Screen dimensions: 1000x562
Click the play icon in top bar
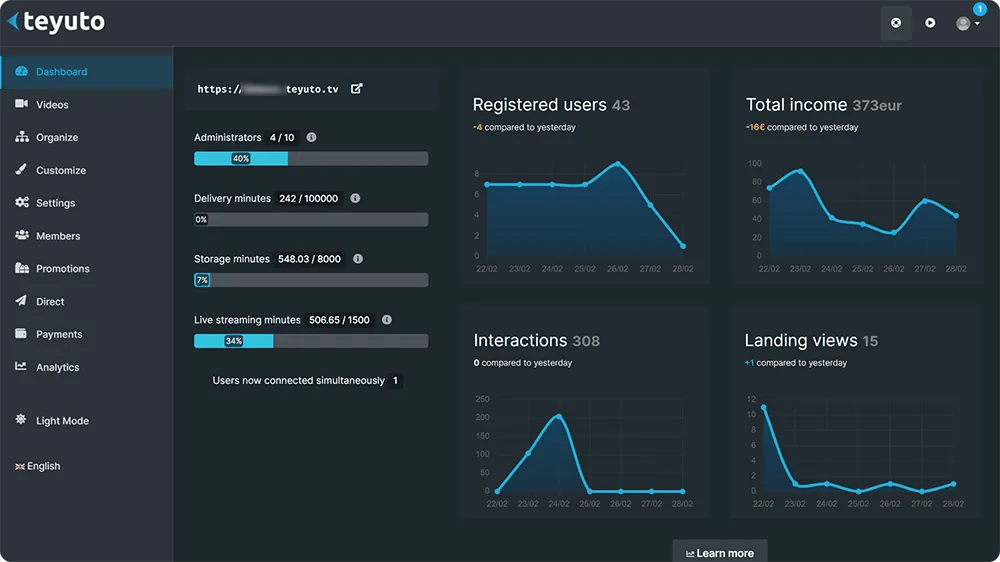(x=930, y=23)
